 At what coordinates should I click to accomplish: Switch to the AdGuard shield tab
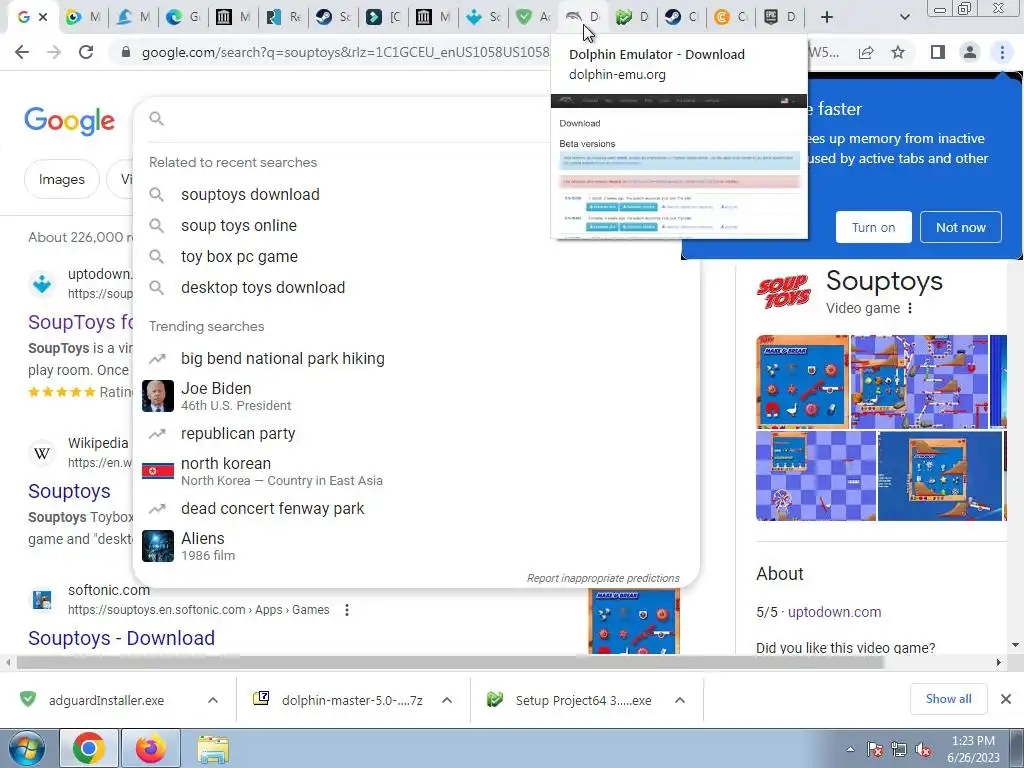pyautogui.click(x=533, y=17)
